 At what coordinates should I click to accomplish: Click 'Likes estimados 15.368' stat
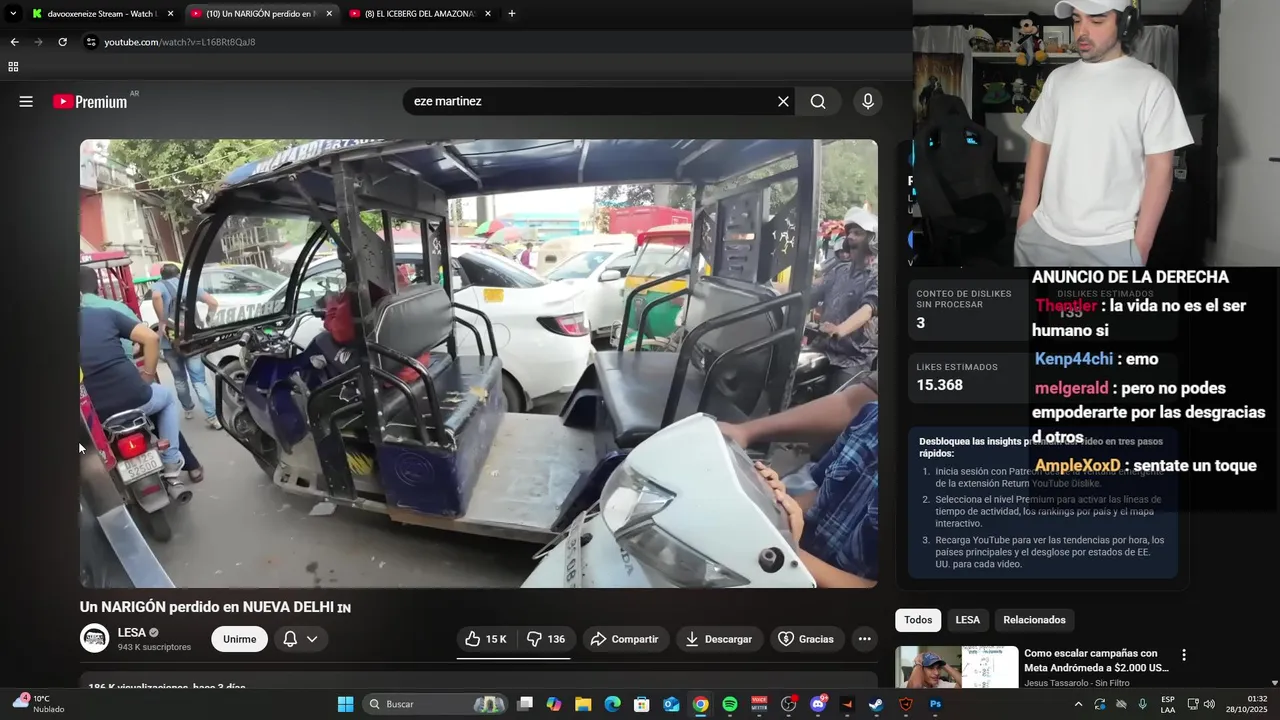click(970, 376)
